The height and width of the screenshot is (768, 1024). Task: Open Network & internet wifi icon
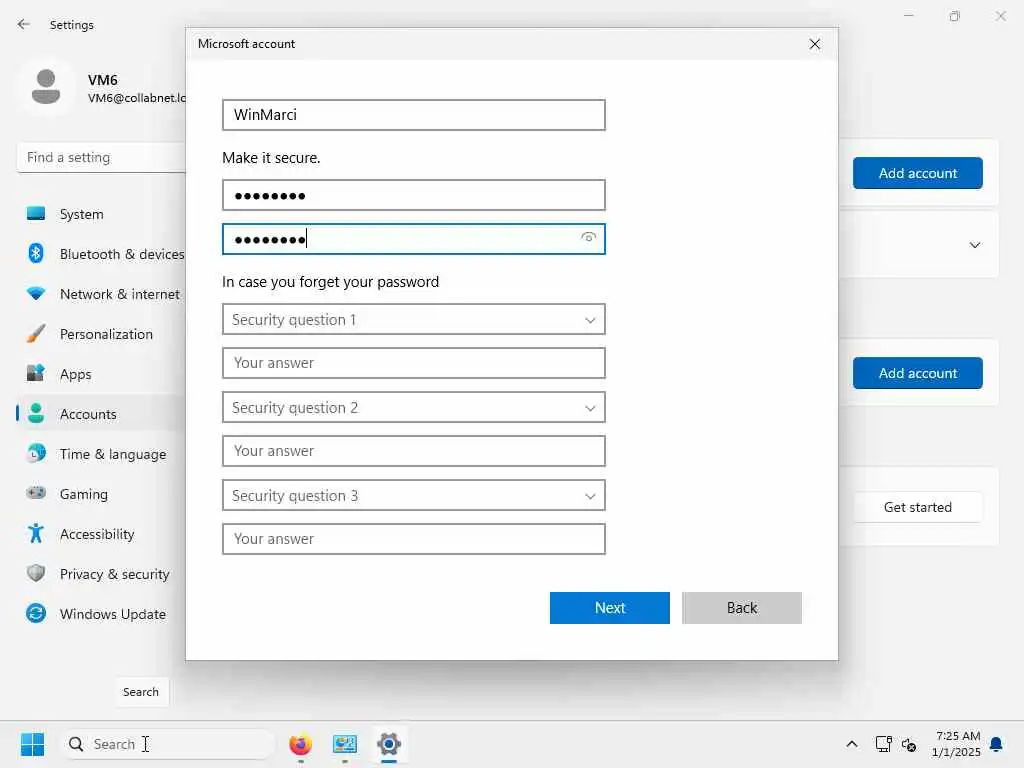coord(36,294)
